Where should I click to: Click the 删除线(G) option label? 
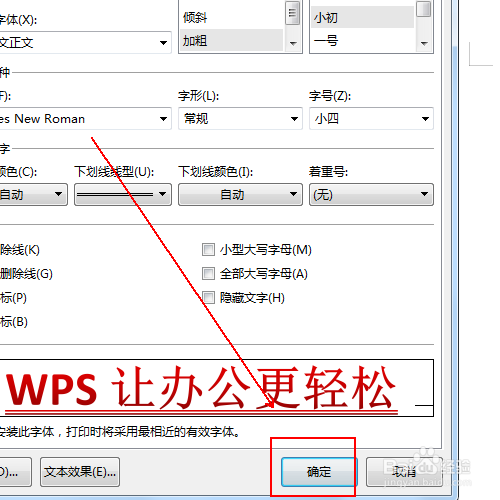pos(26,274)
